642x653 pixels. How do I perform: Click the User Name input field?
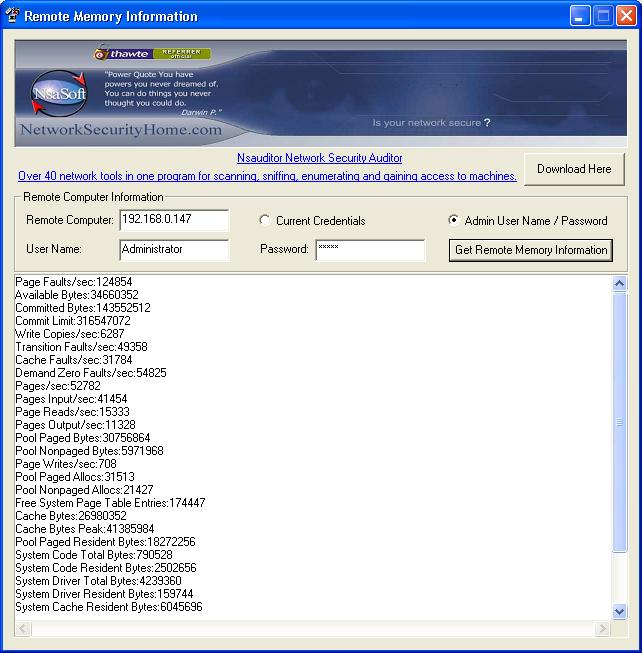click(174, 250)
